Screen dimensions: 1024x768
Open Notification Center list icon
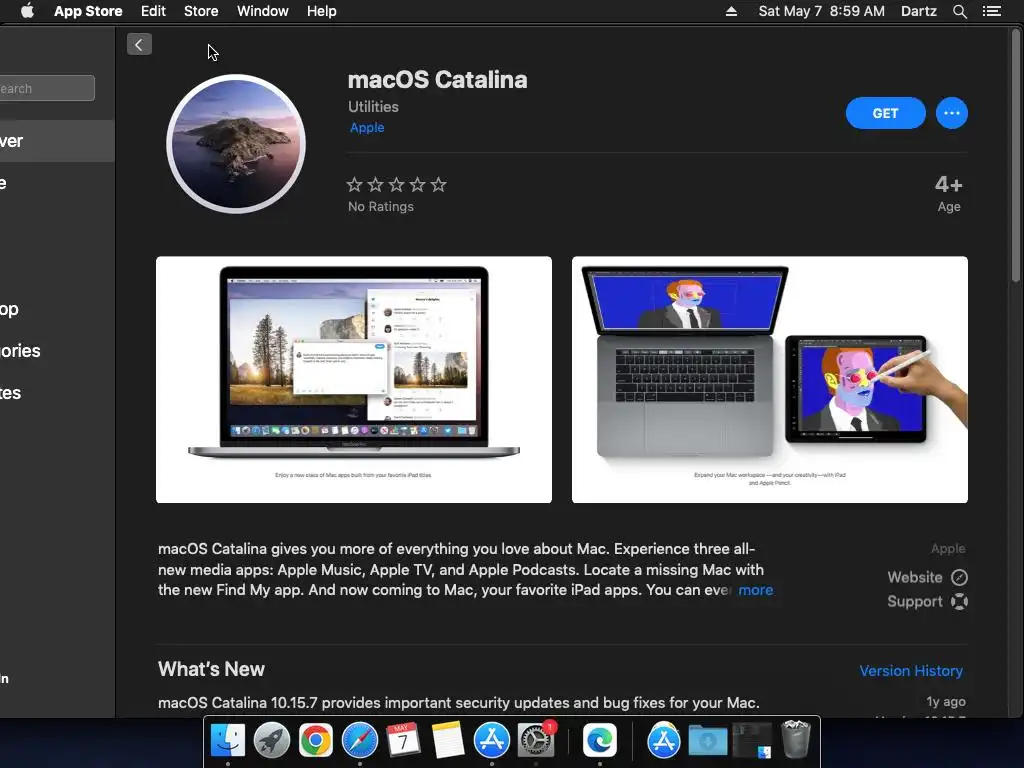991,11
